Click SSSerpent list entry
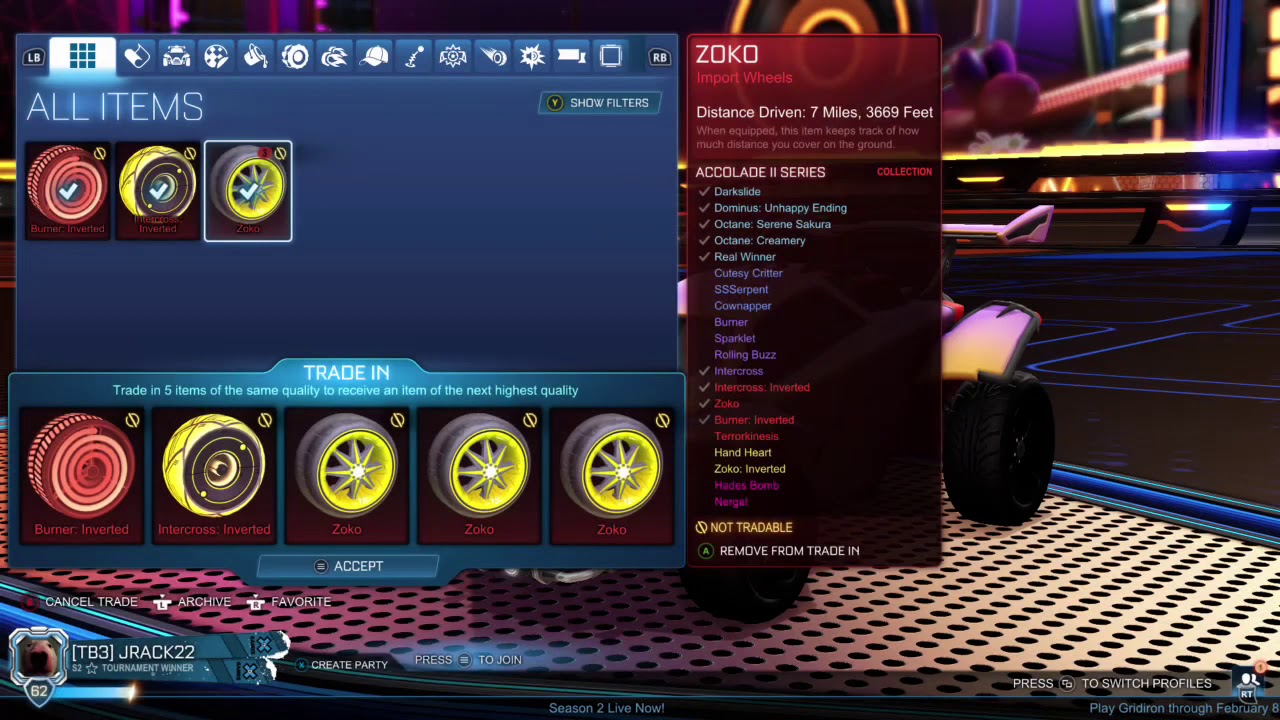 [x=741, y=290]
